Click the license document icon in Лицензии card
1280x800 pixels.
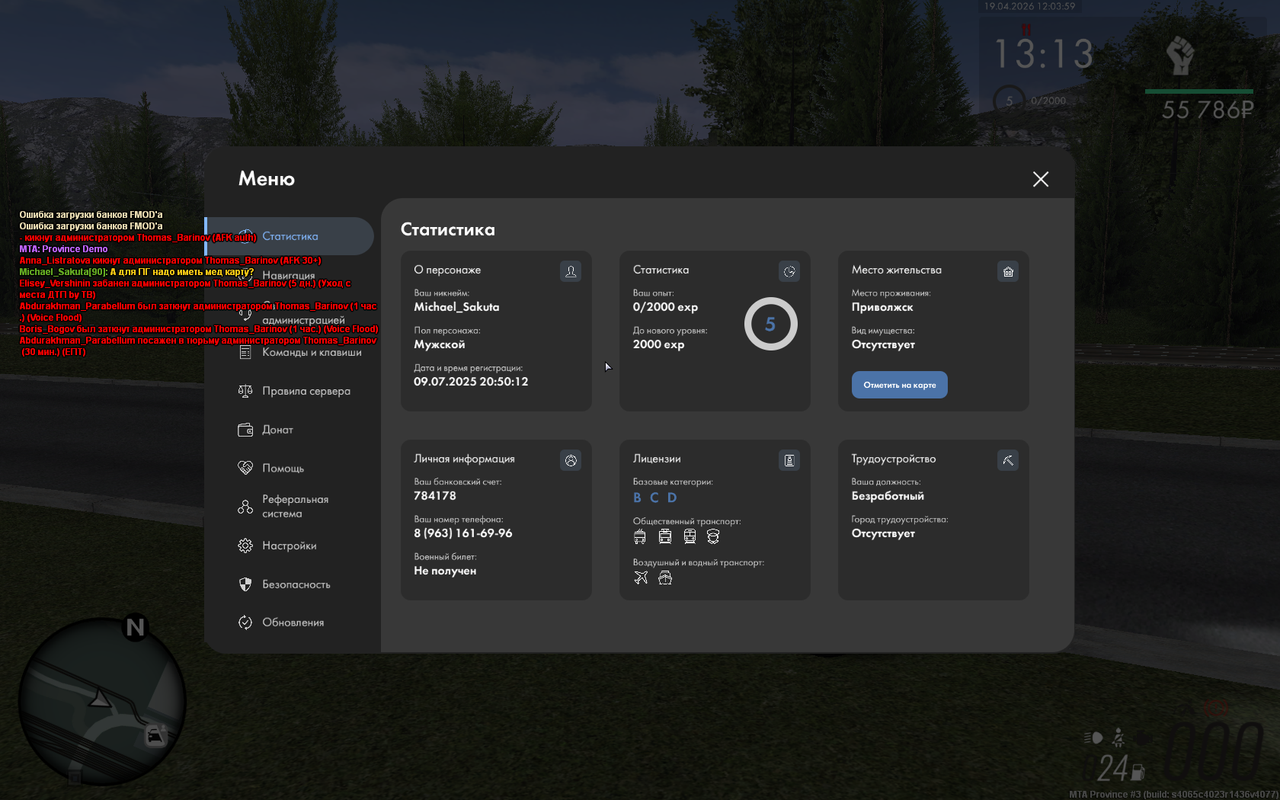(789, 460)
